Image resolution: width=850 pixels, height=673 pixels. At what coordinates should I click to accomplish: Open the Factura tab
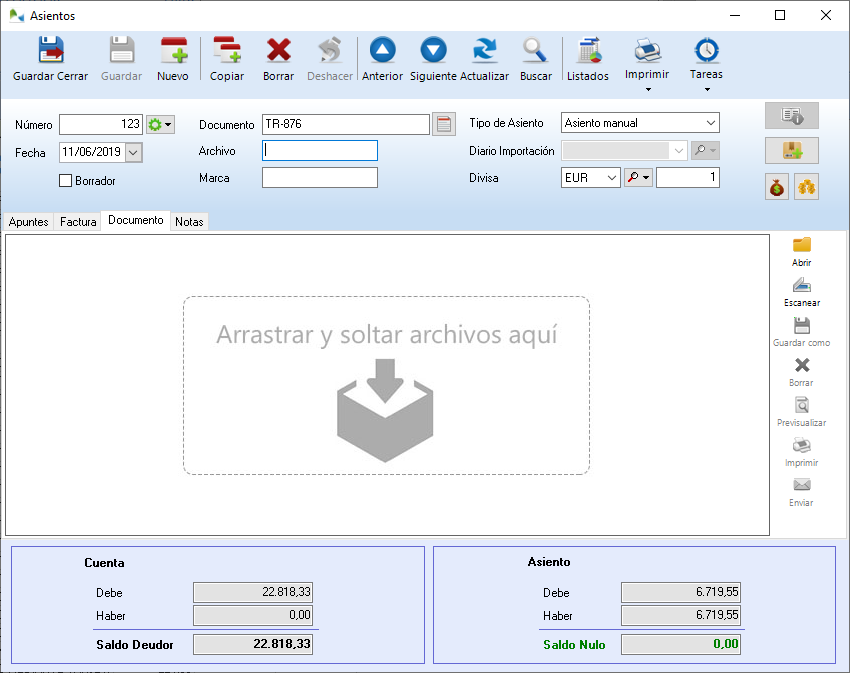(x=77, y=221)
